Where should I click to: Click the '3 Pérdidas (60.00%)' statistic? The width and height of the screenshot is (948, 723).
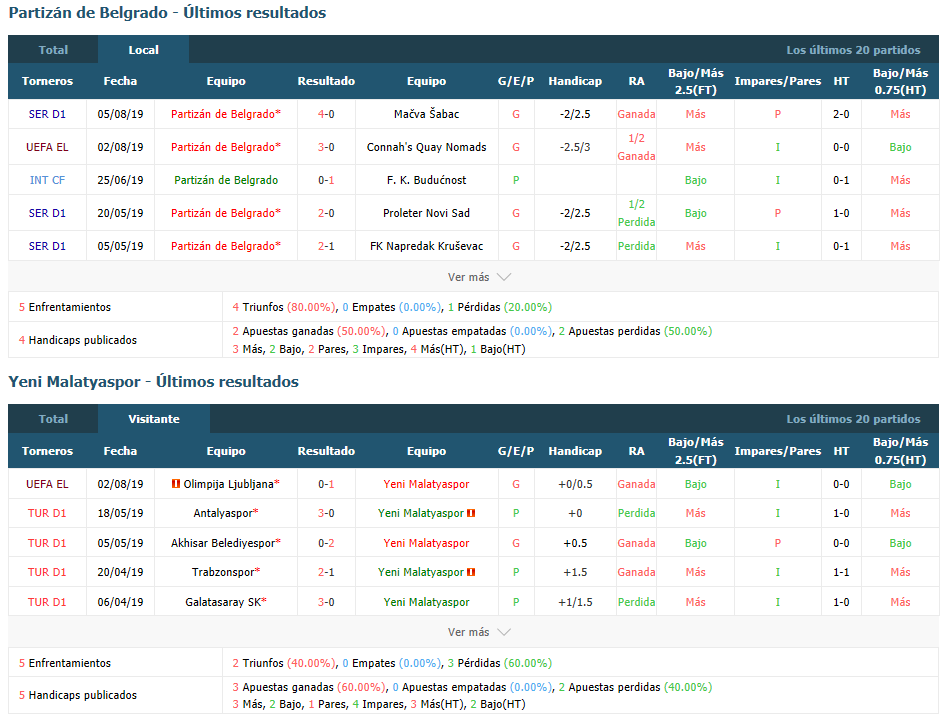pos(500,663)
